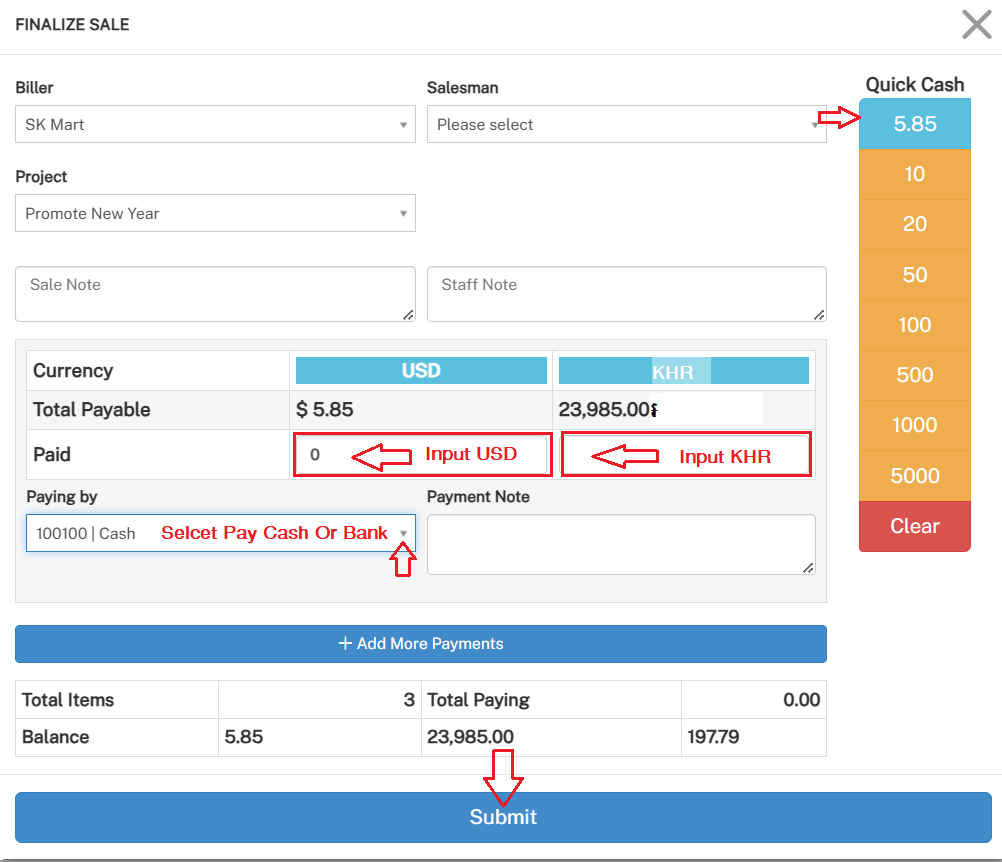Open the Biller dropdown showing SK Mart
Viewport: 1002px width, 862px height.
pyautogui.click(x=215, y=125)
